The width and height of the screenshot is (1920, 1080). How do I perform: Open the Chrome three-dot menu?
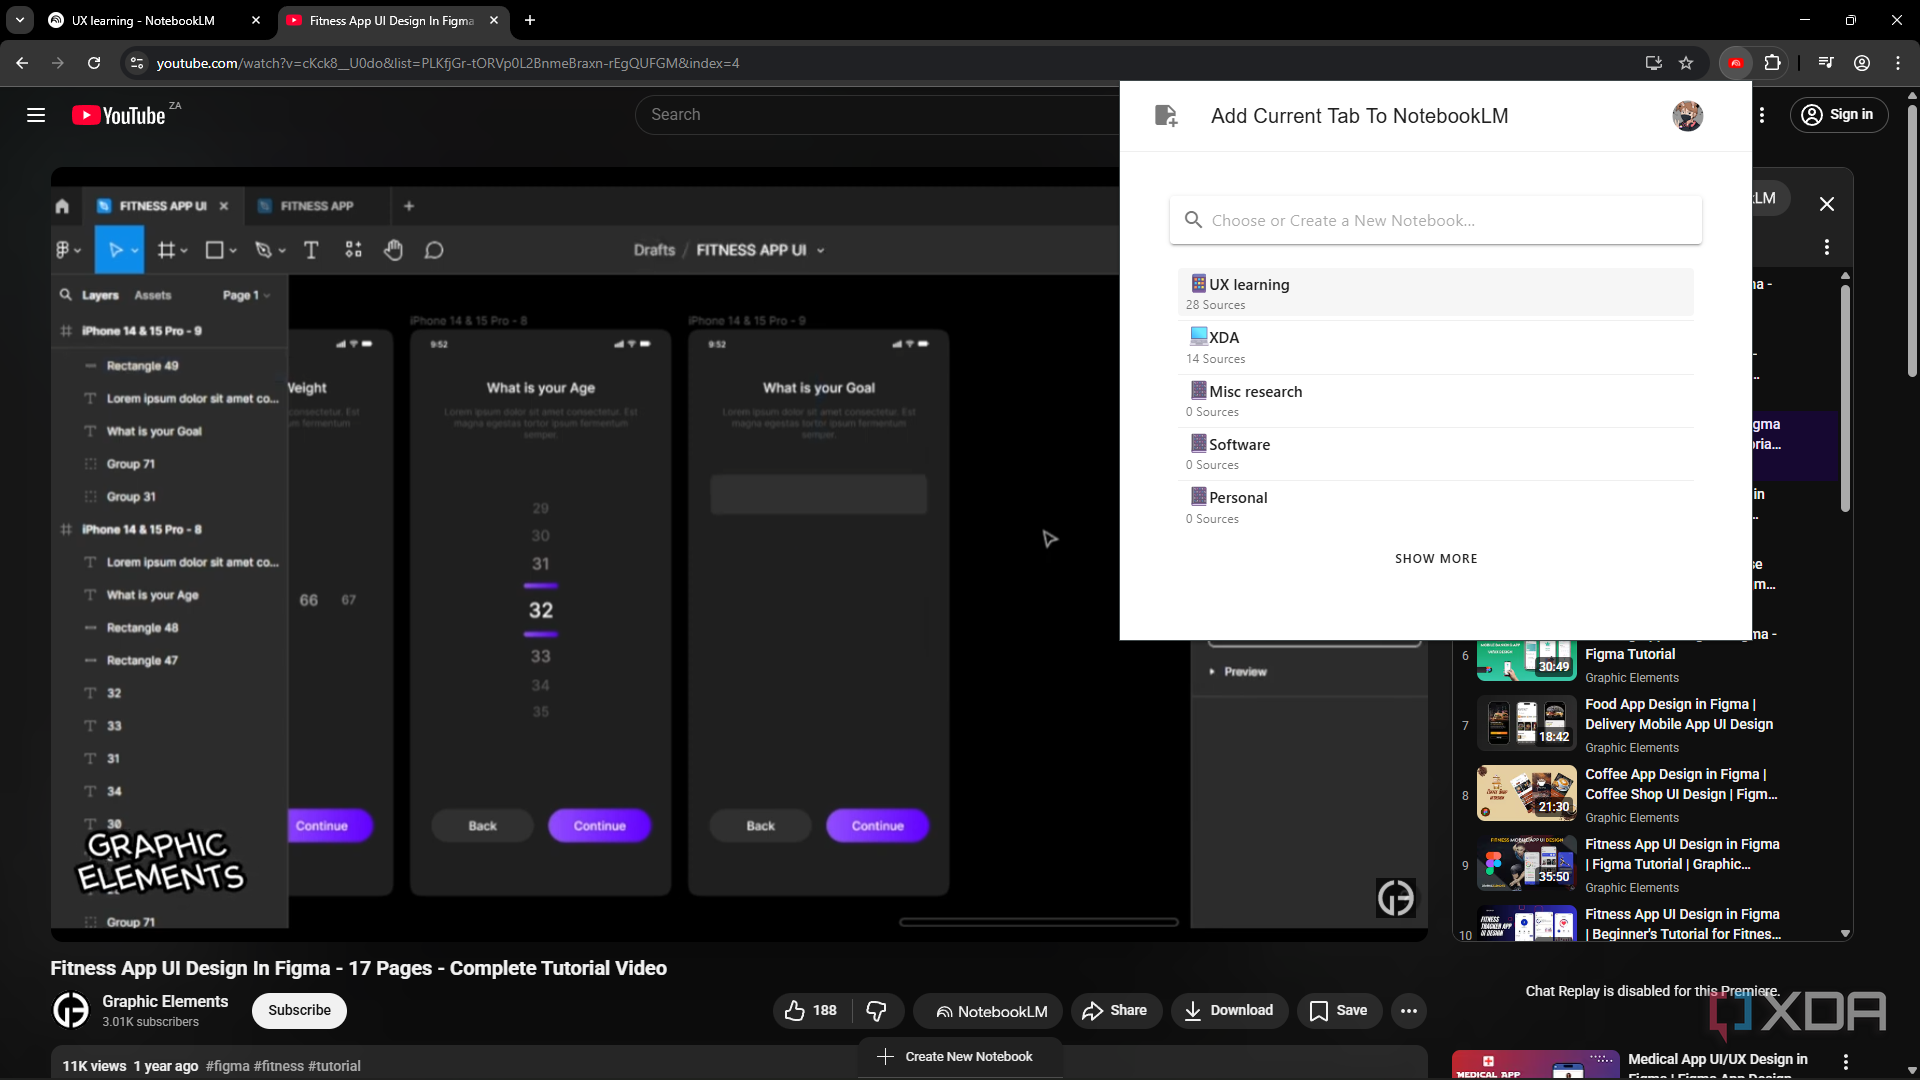point(1898,63)
